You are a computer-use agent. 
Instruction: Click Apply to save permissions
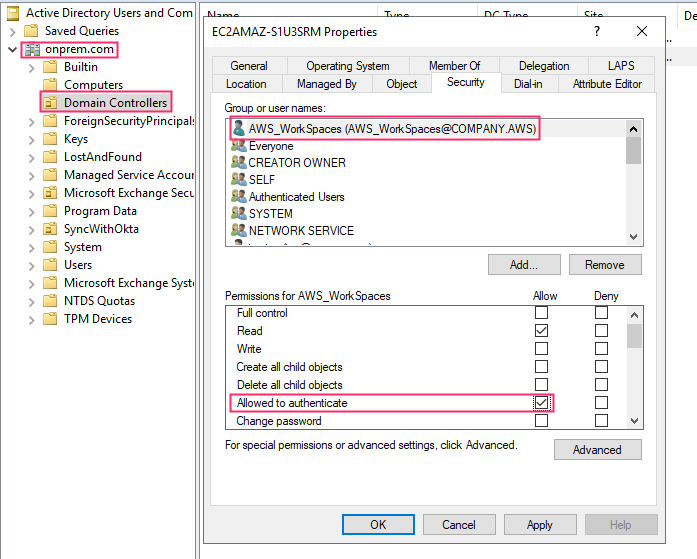click(540, 525)
